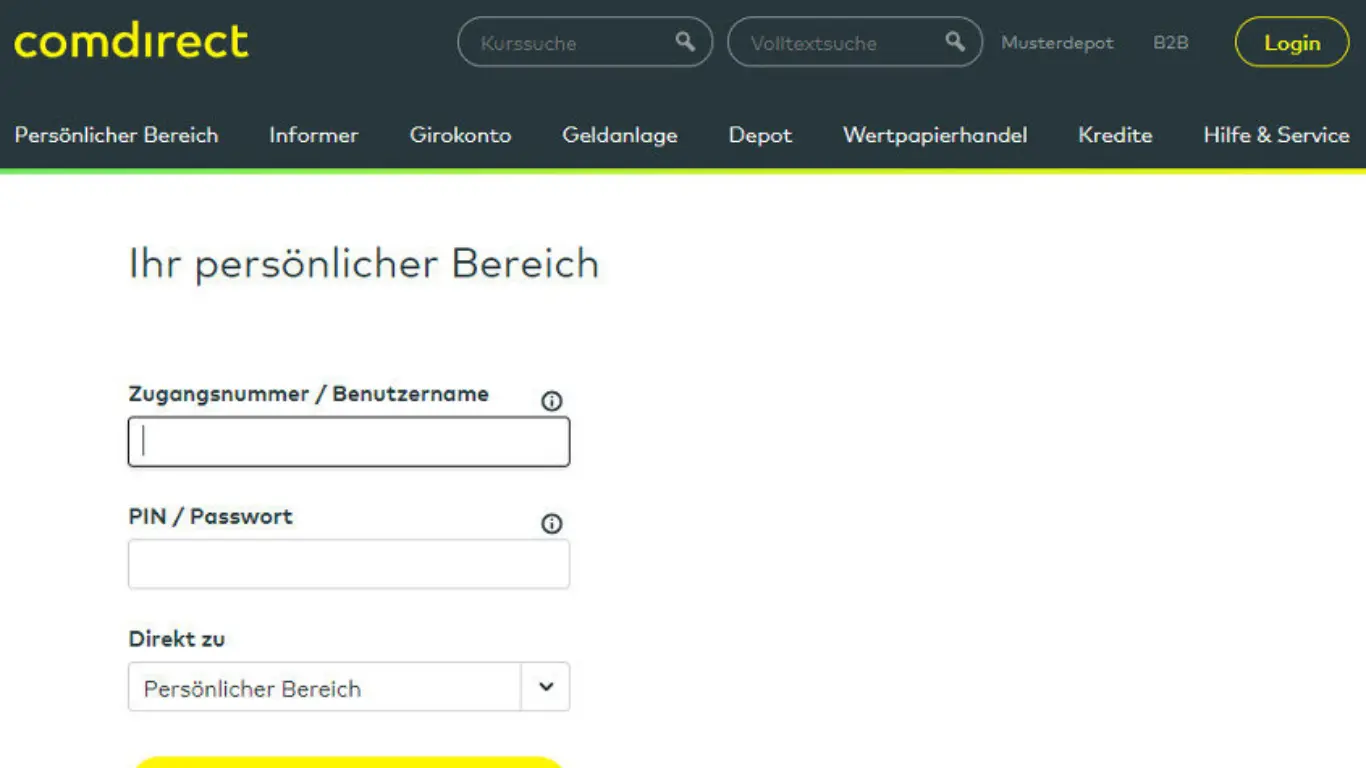Follow the Musterdepot link

click(x=1057, y=43)
